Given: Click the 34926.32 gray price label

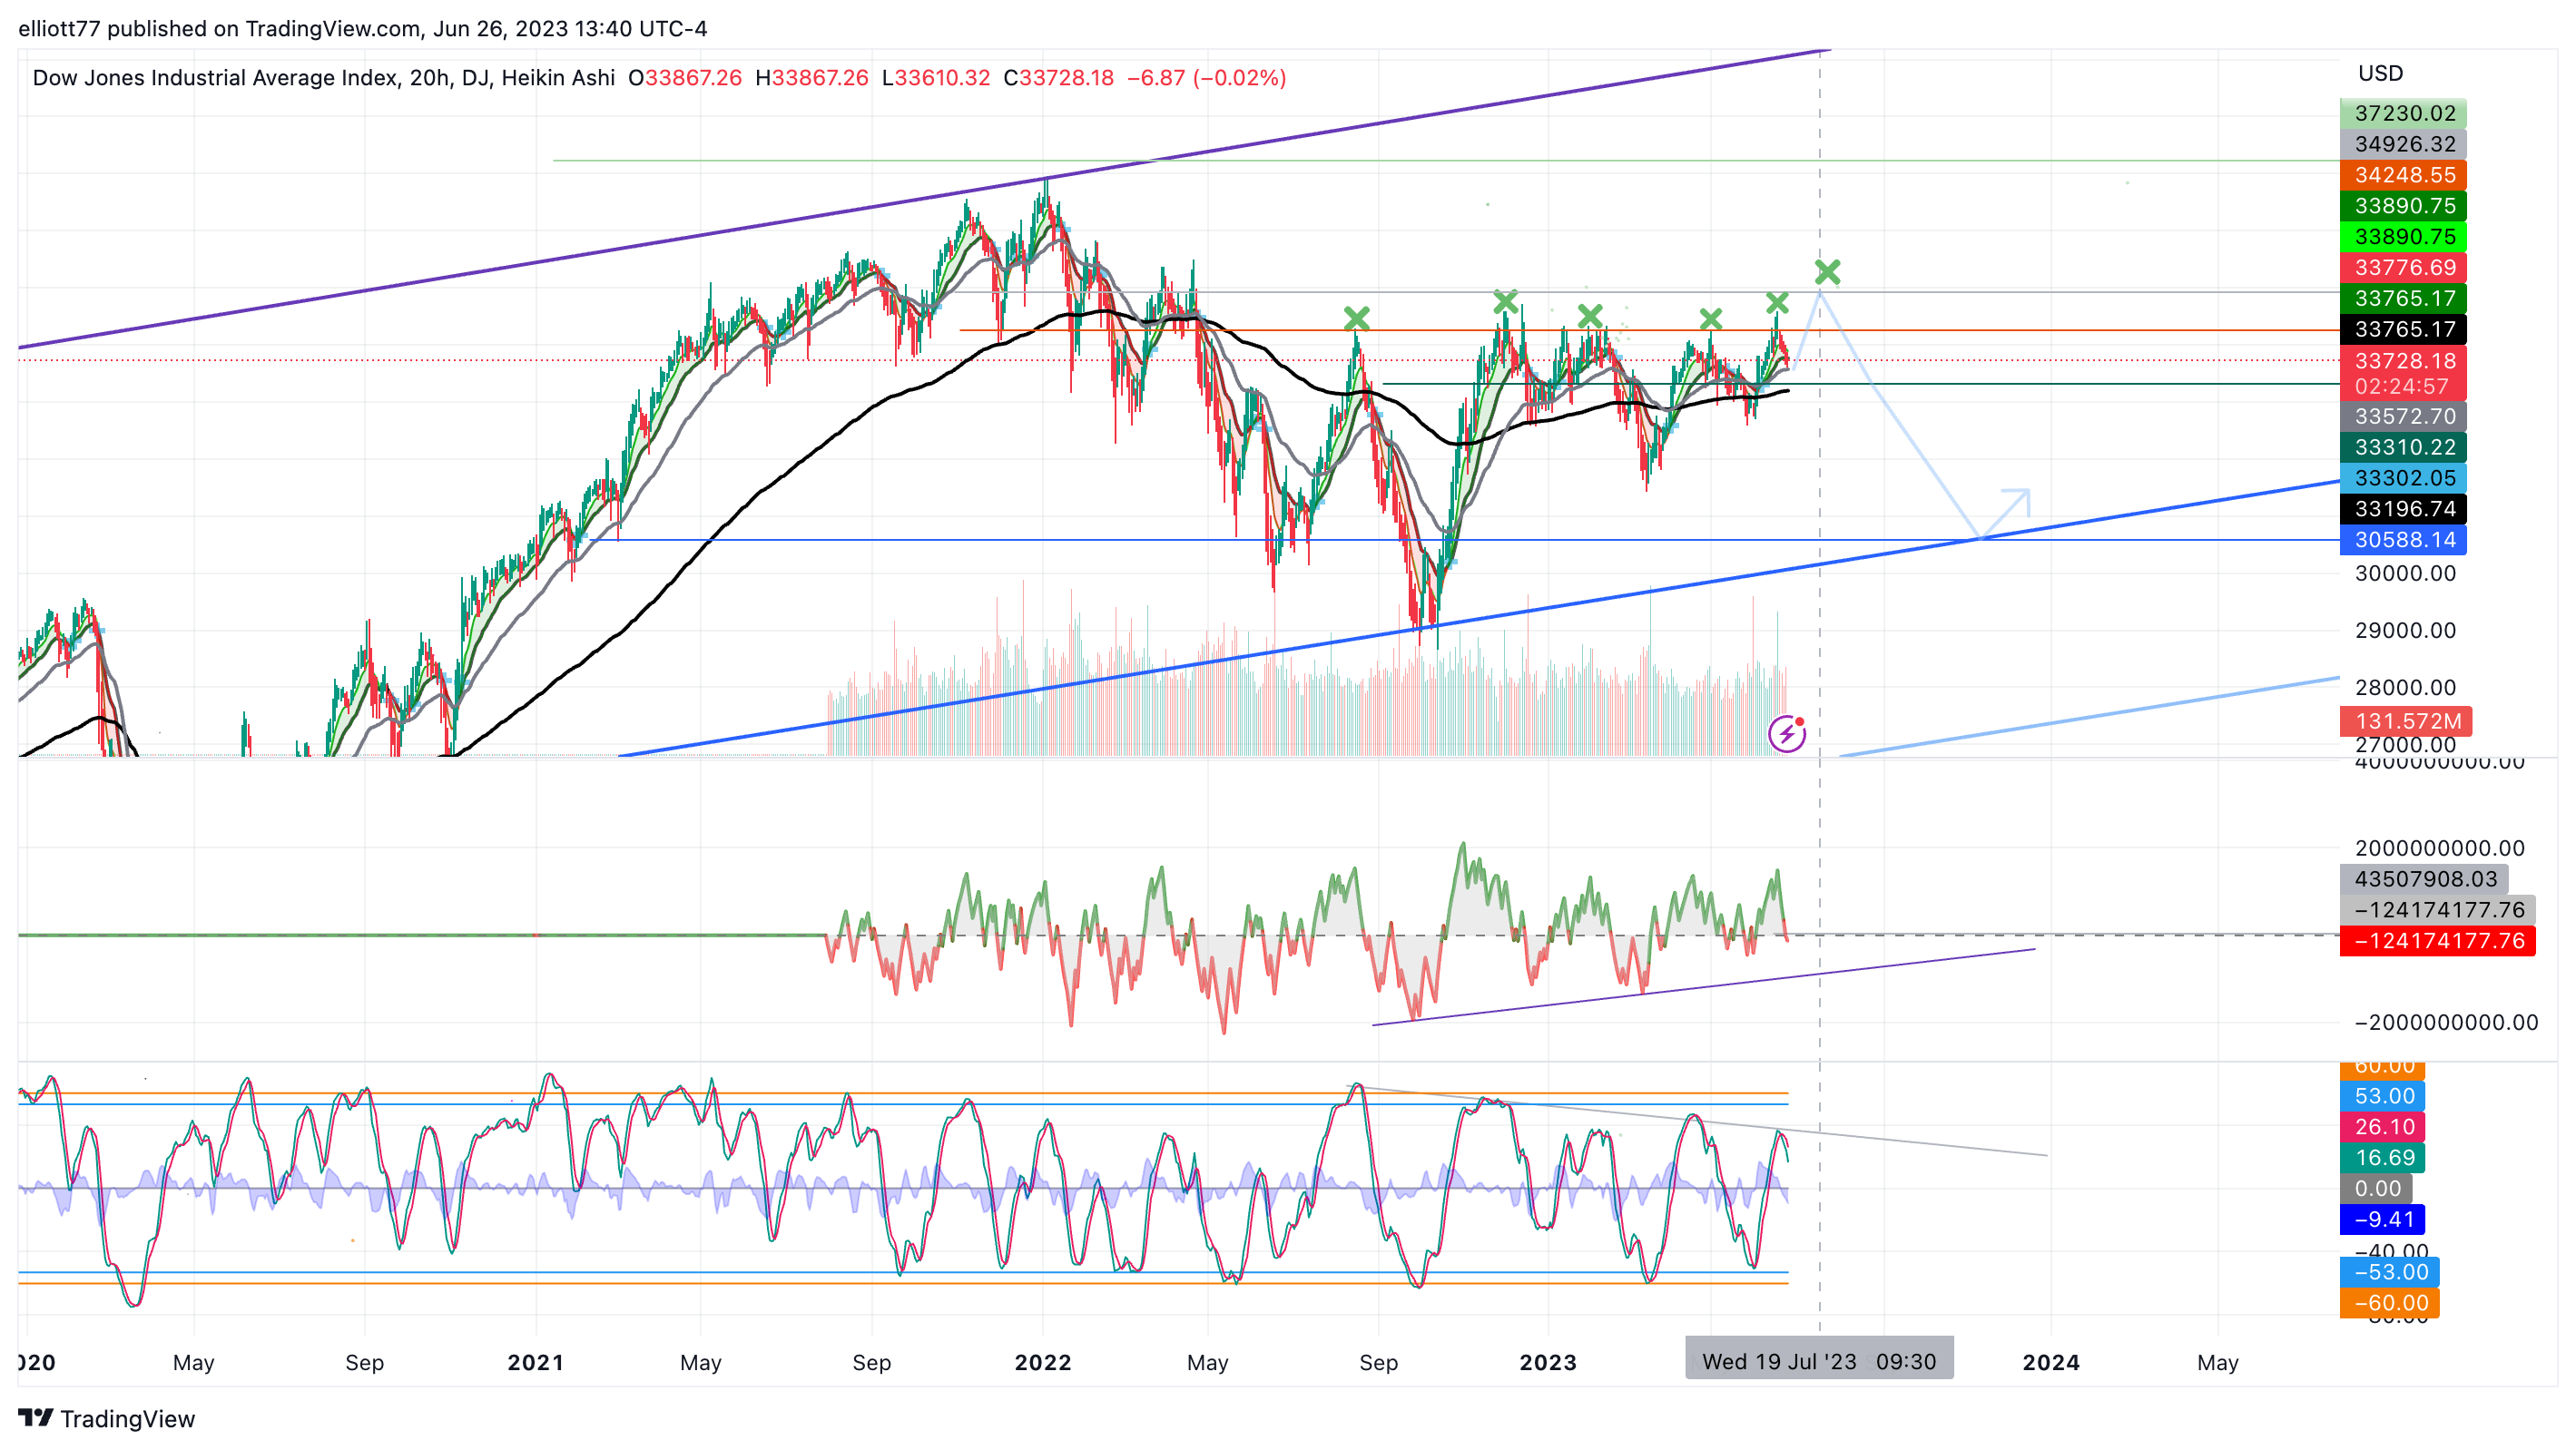Looking at the screenshot, I should (2403, 144).
